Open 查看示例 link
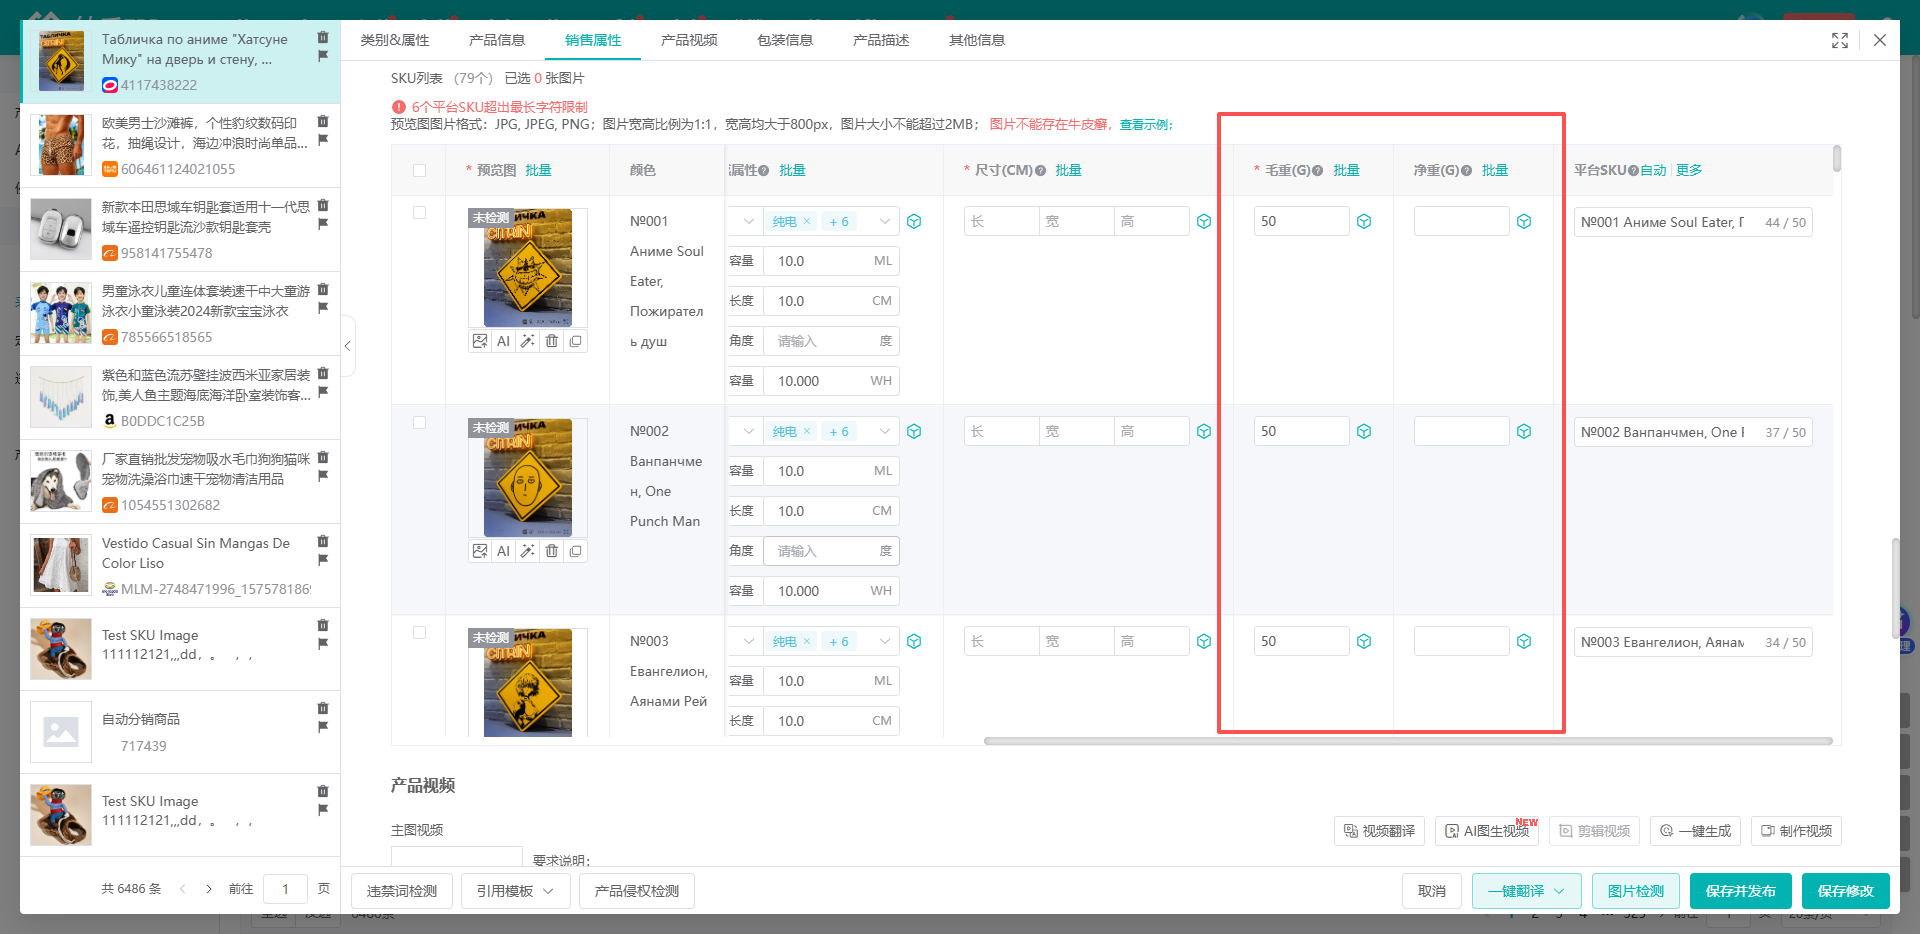Viewport: 1920px width, 934px height. 1144,125
